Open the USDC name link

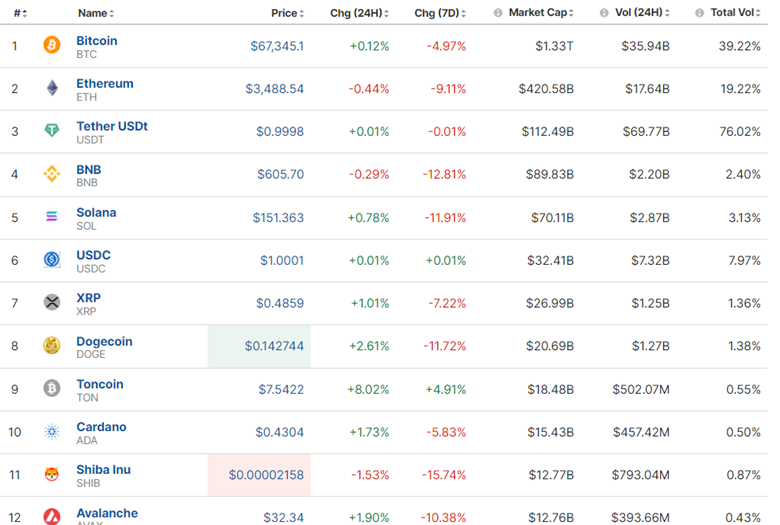tap(94, 255)
